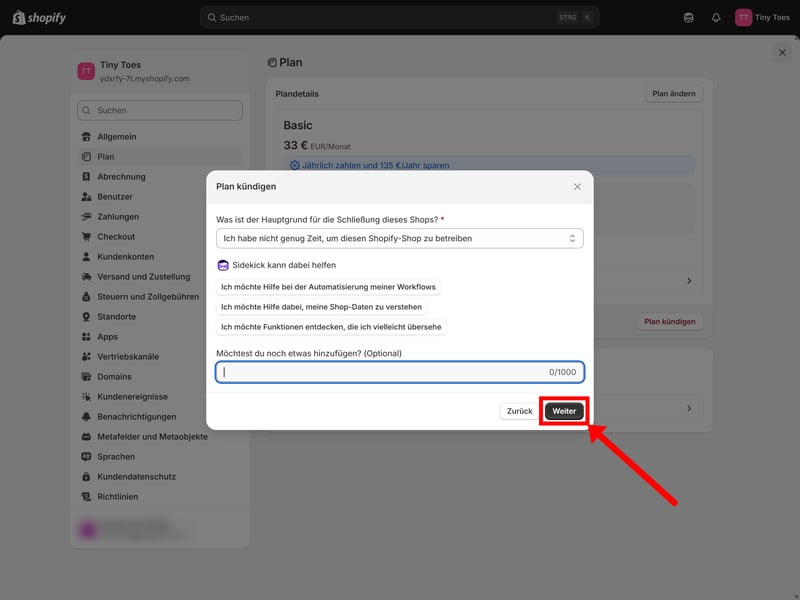Click the Zurück button
The image size is (800, 600).
coord(519,411)
